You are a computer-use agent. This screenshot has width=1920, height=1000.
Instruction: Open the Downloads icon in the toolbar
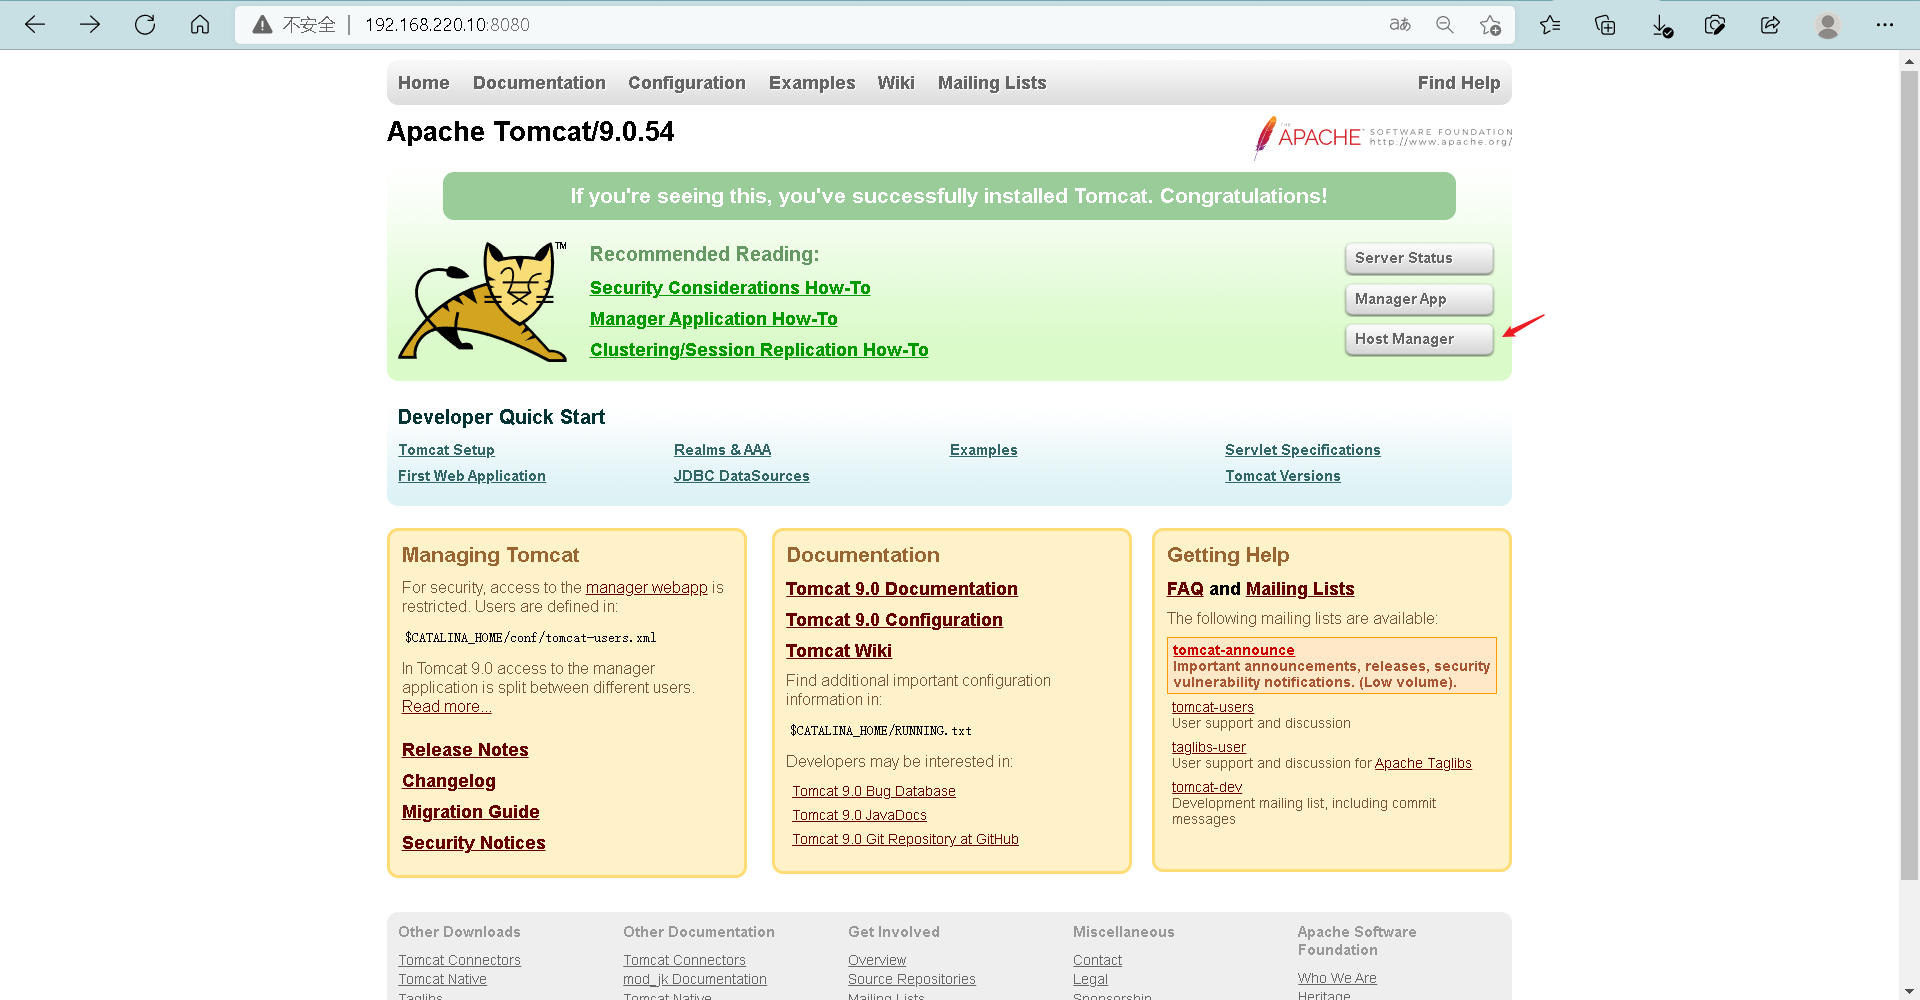(x=1660, y=25)
